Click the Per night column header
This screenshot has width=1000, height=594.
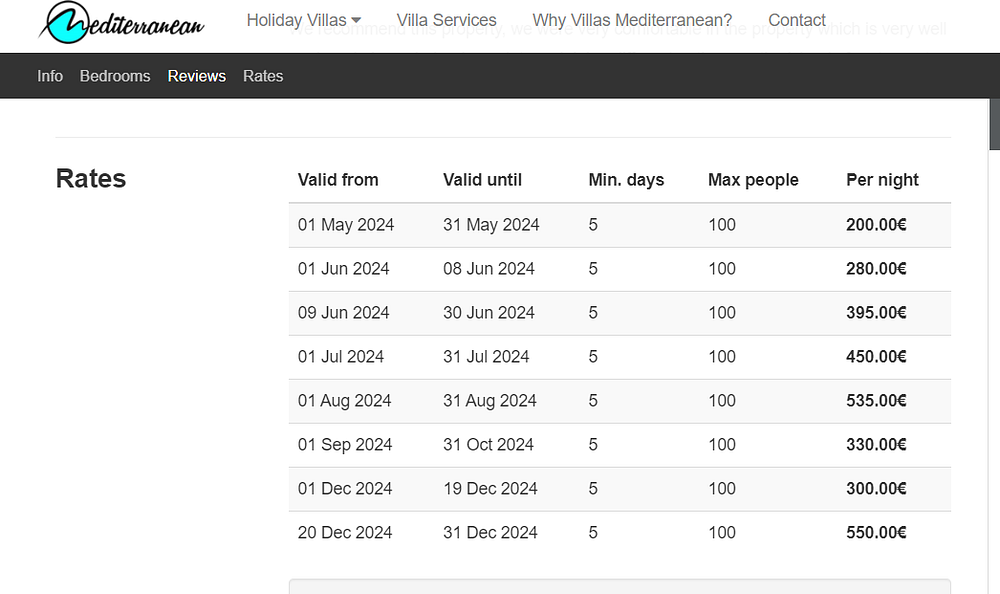[x=882, y=180]
